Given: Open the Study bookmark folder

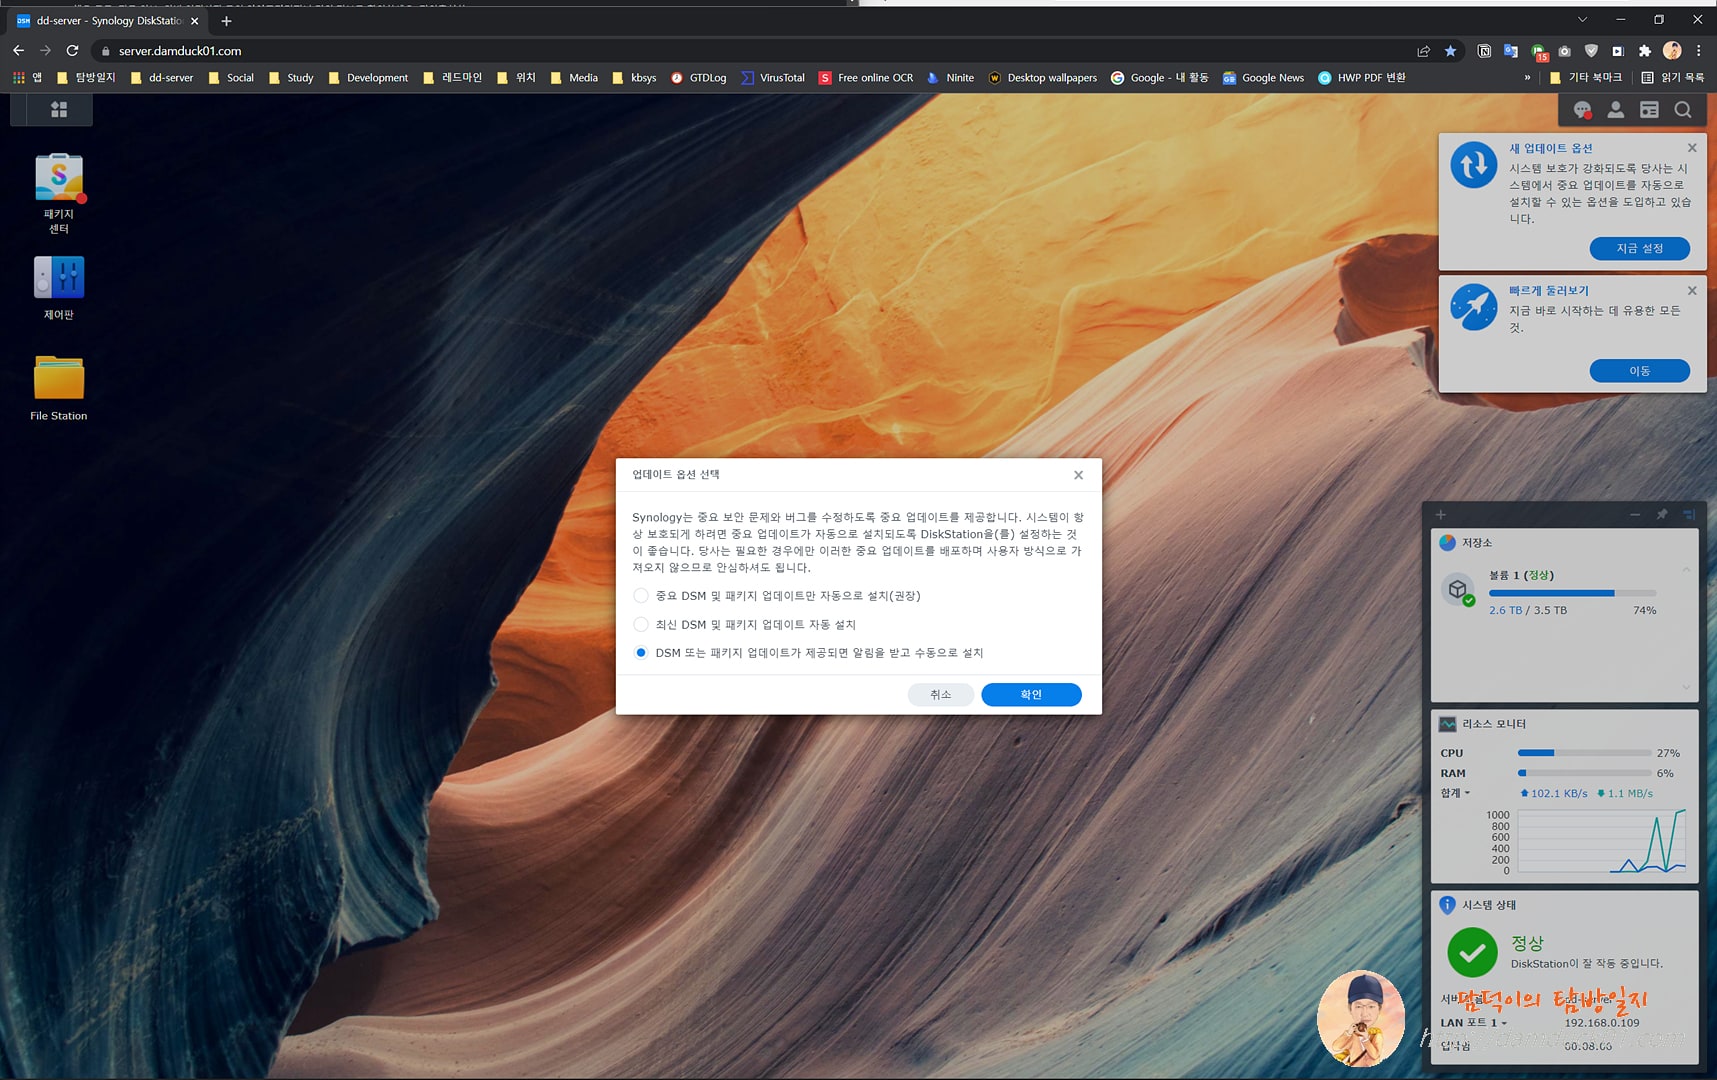Looking at the screenshot, I should [x=291, y=78].
